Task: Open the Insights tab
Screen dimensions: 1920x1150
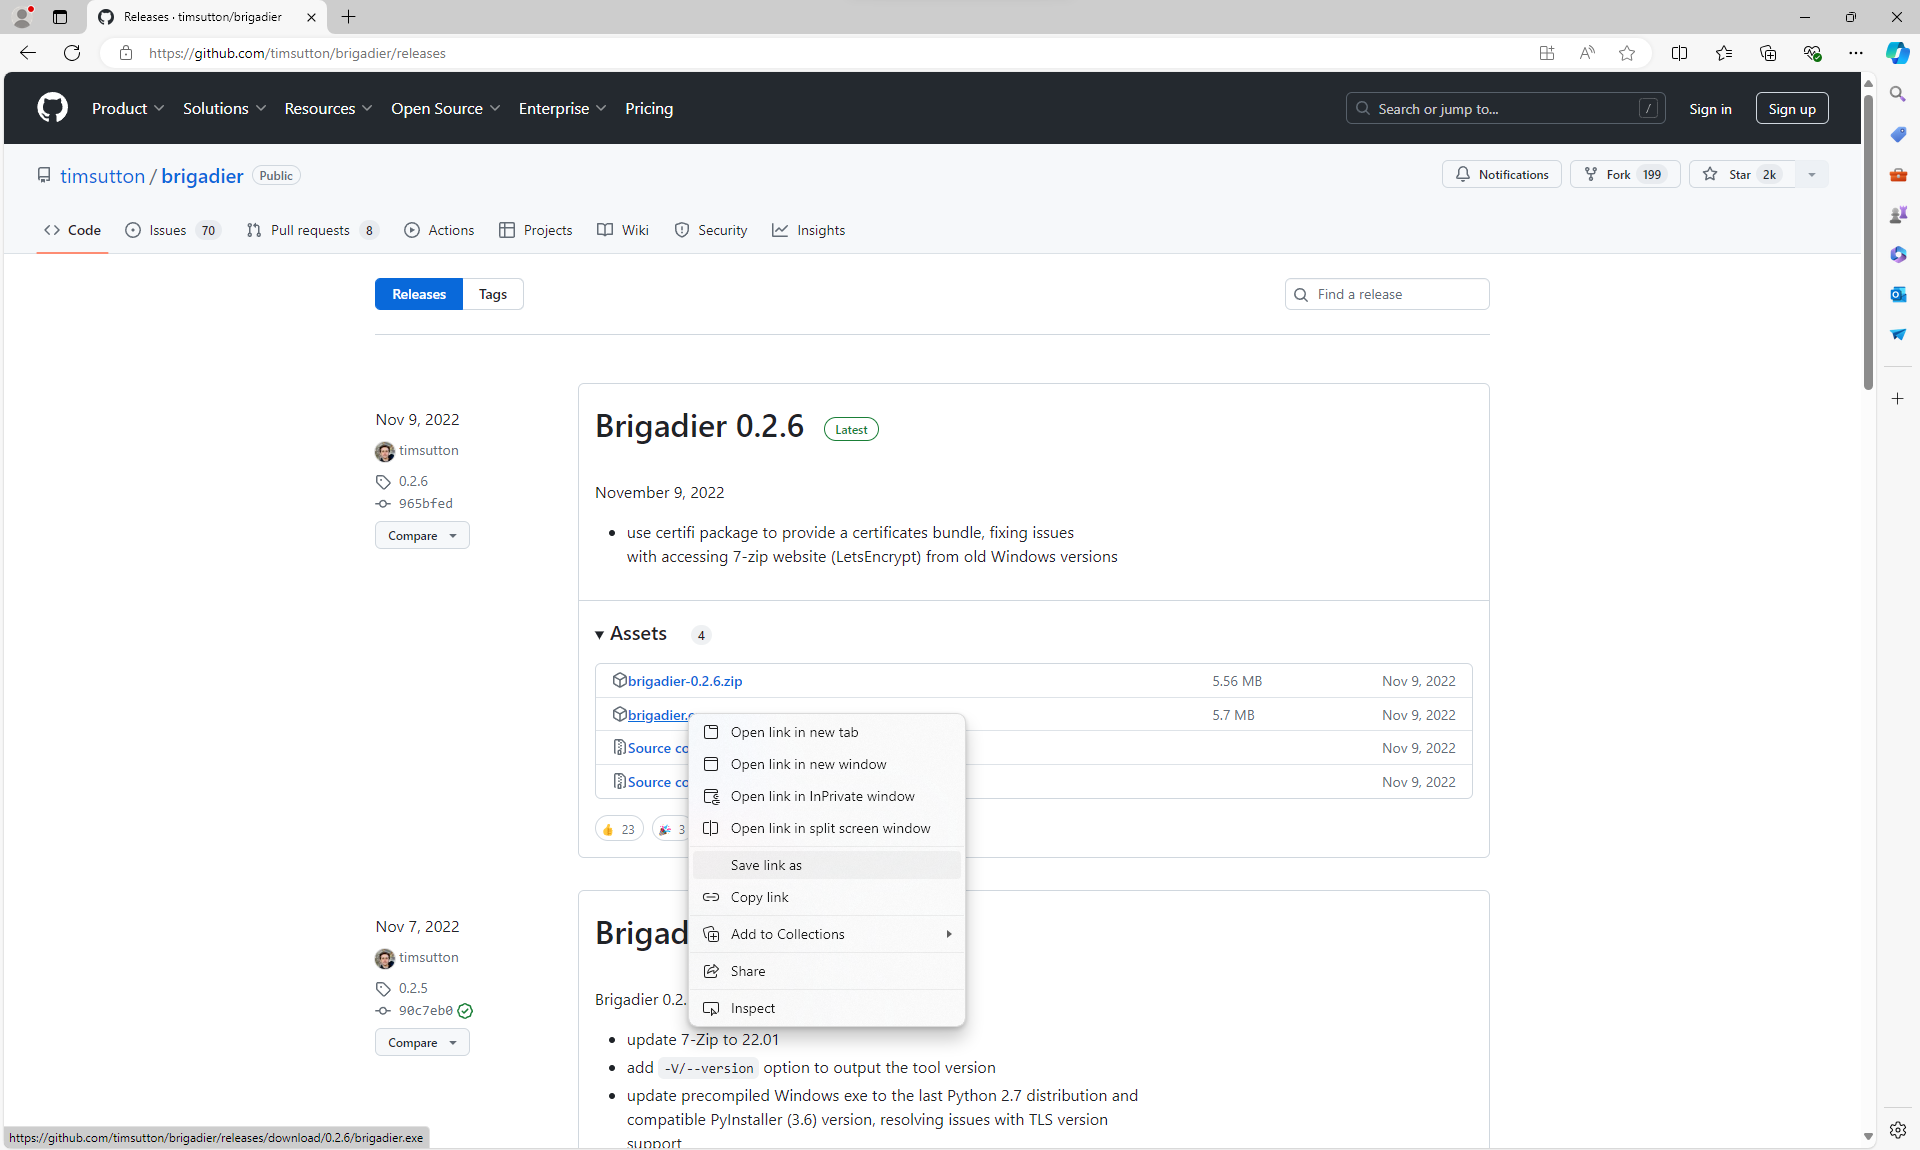Action: tap(808, 230)
